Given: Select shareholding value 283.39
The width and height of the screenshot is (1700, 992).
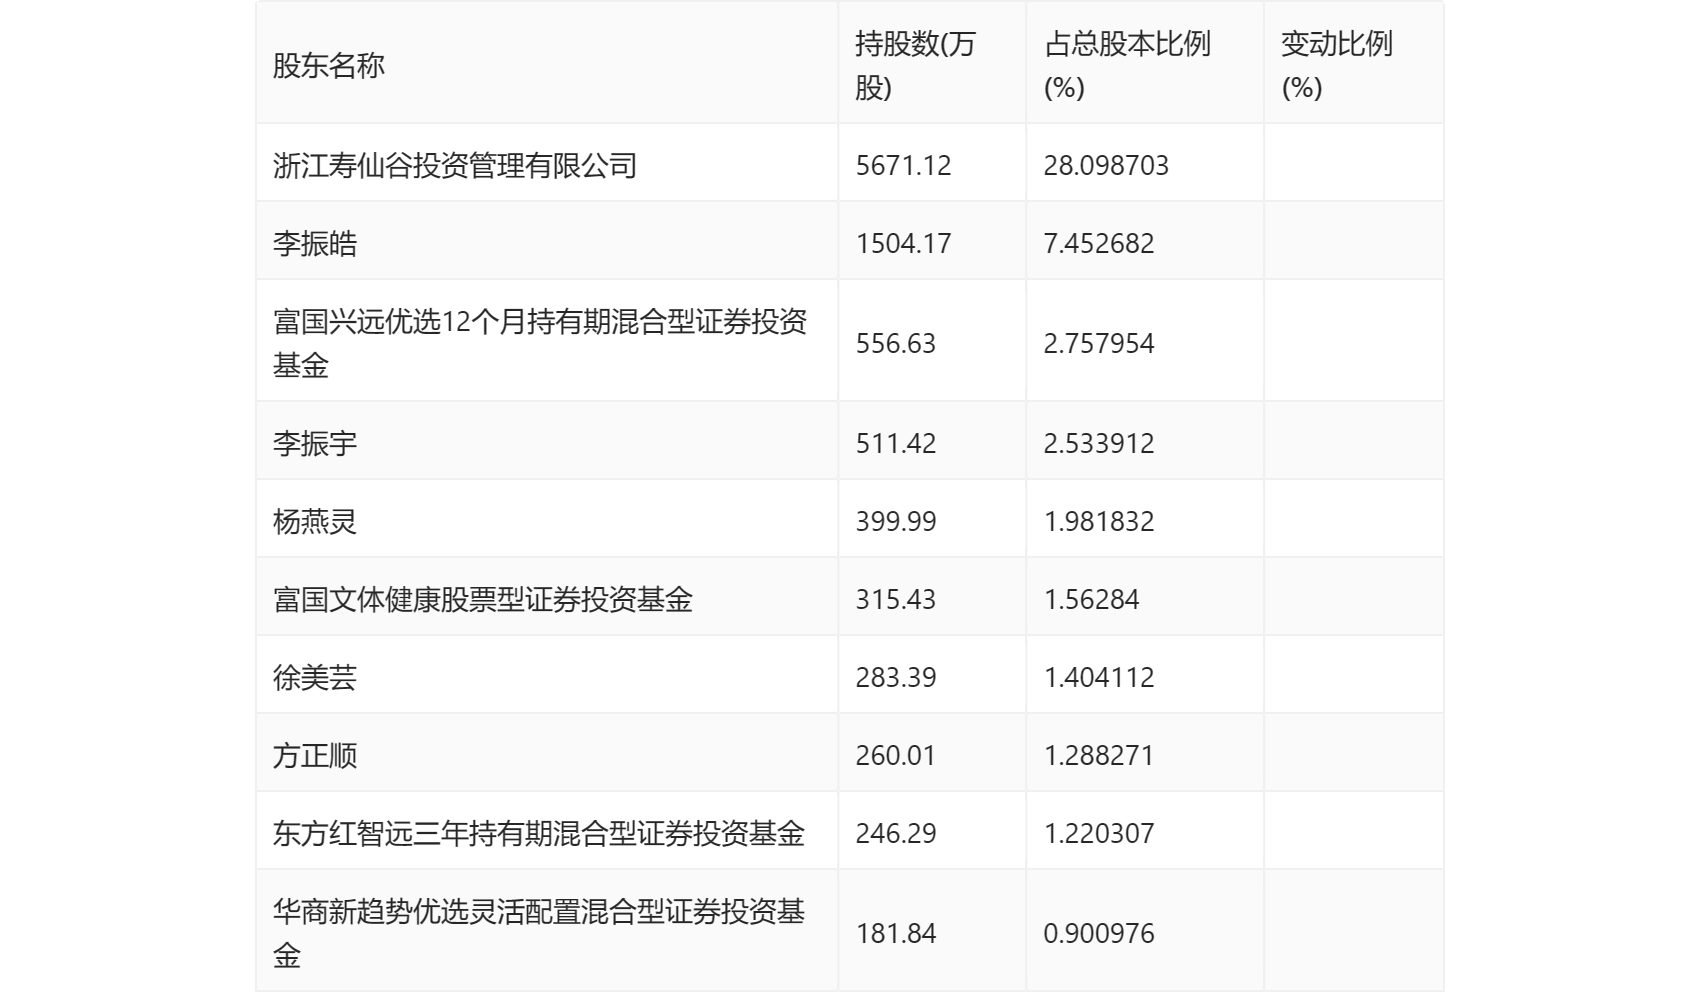Looking at the screenshot, I should click(896, 677).
